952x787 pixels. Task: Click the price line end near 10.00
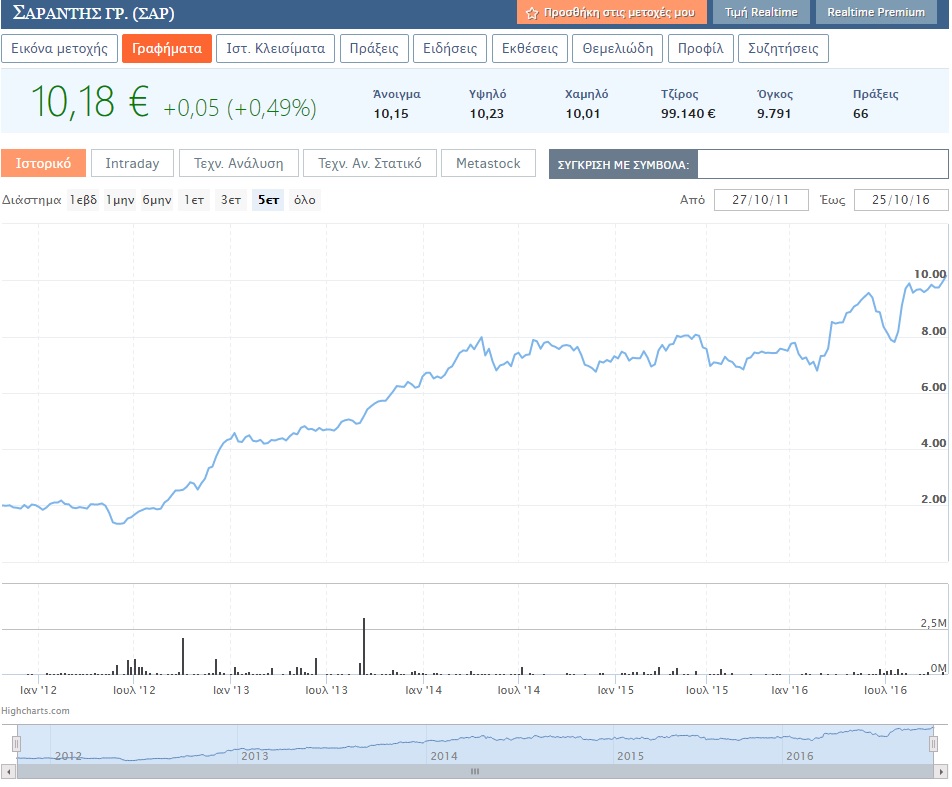944,278
